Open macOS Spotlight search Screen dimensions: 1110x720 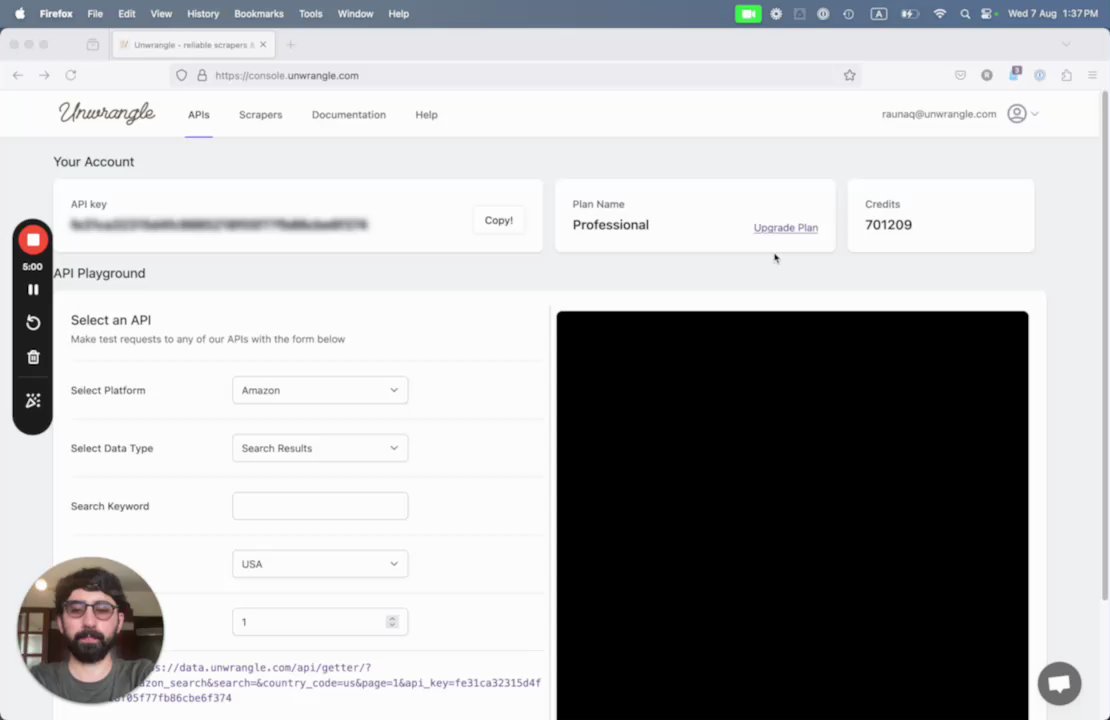964,13
